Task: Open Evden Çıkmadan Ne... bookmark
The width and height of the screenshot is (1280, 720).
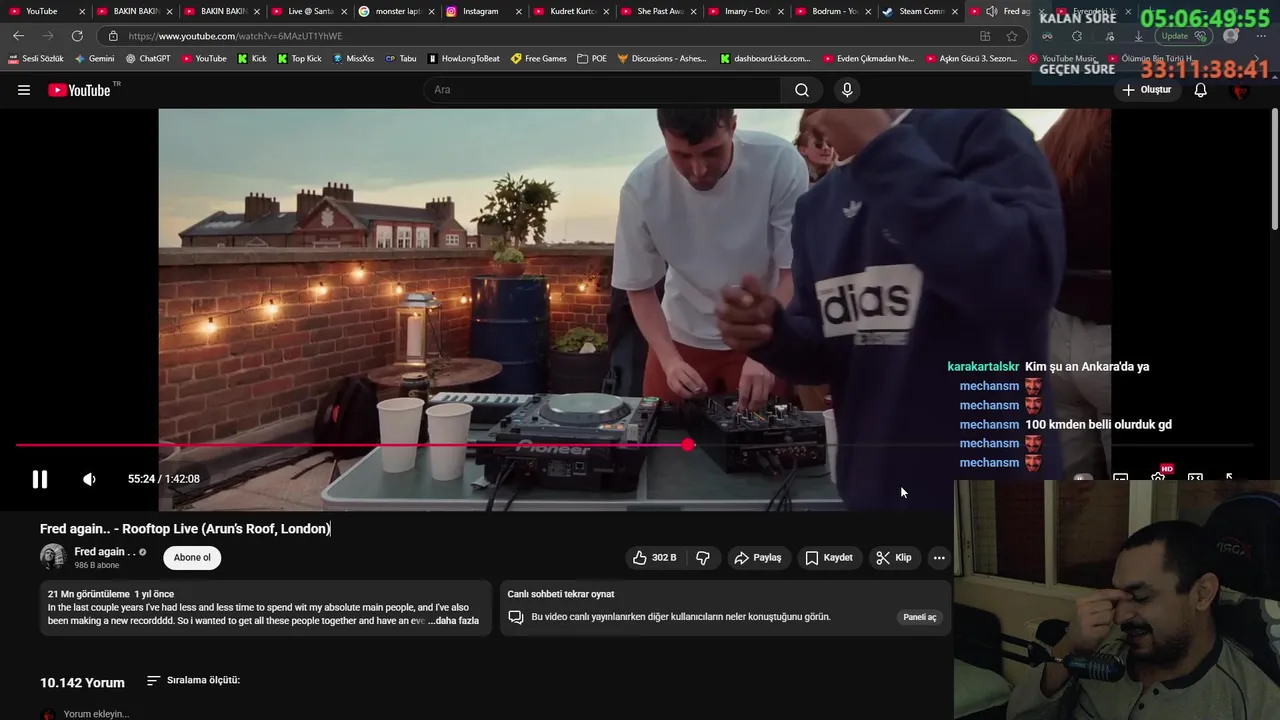Action: coord(868,59)
